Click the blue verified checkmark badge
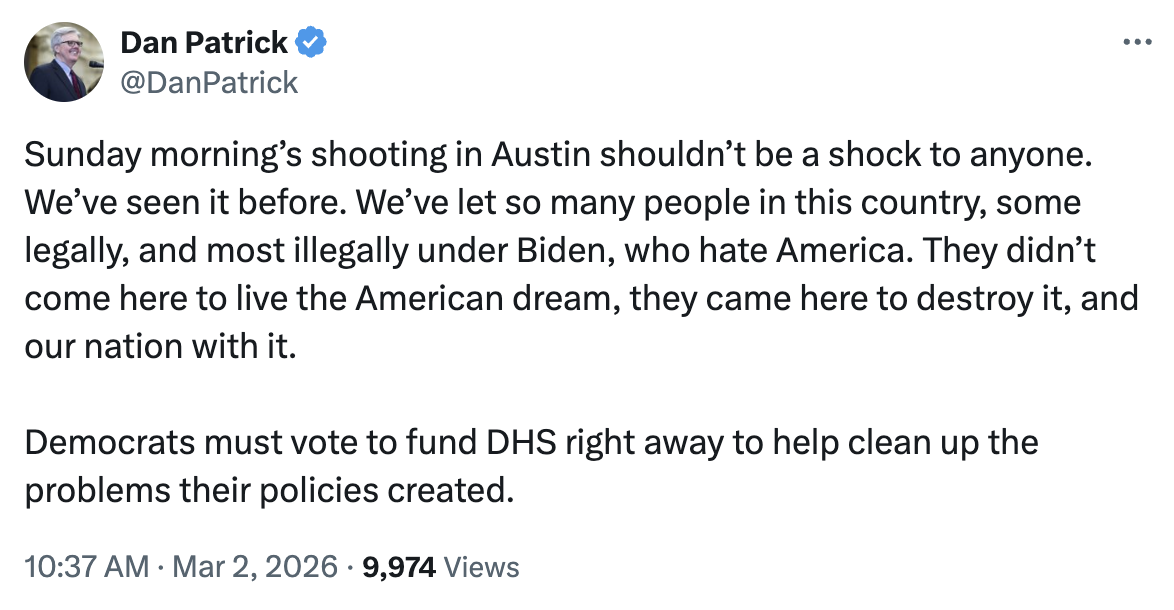 [312, 43]
